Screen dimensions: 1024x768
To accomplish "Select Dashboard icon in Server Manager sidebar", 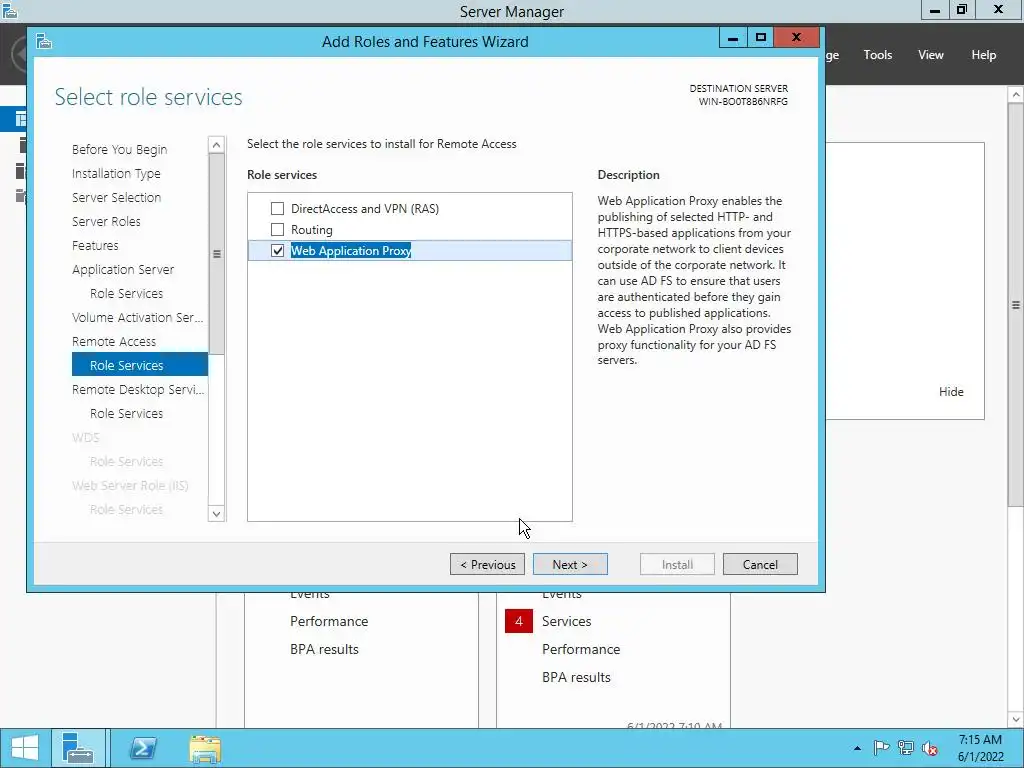I will (20, 119).
